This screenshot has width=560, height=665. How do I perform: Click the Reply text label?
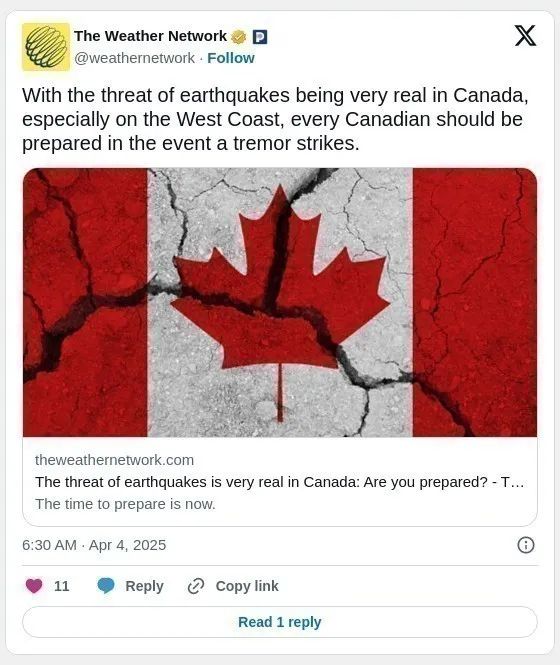(x=144, y=586)
